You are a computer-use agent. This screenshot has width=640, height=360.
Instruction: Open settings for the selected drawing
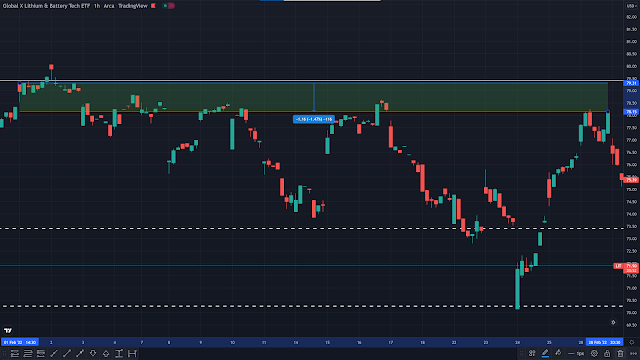(x=594, y=353)
